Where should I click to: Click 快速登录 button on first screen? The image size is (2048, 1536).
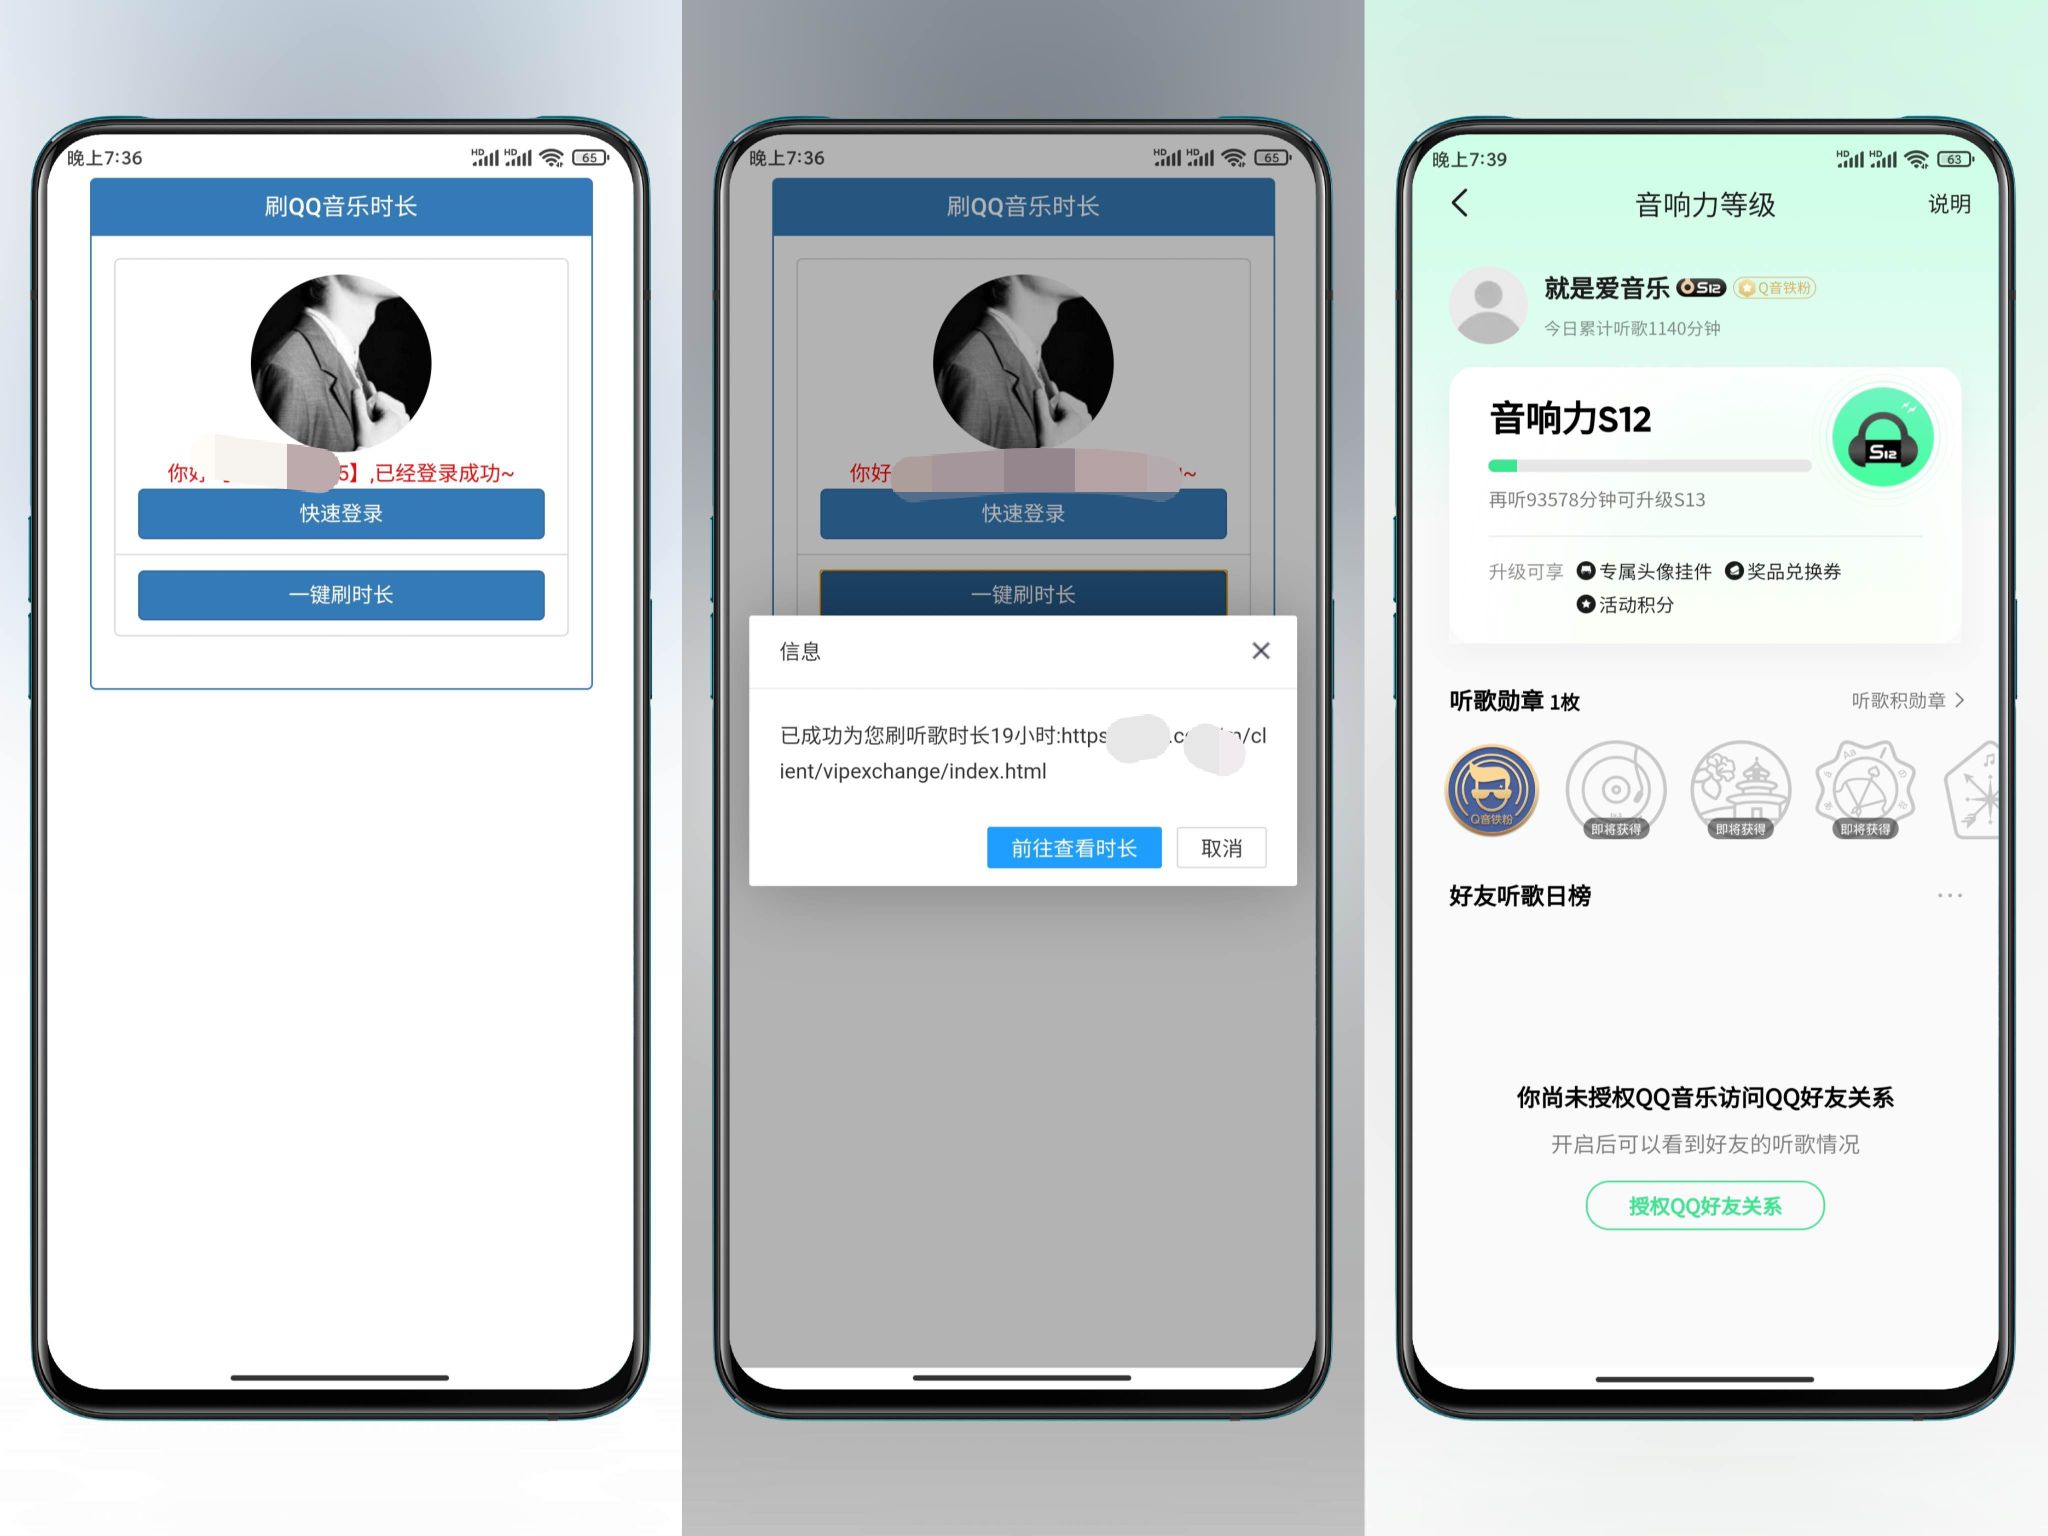[x=340, y=513]
